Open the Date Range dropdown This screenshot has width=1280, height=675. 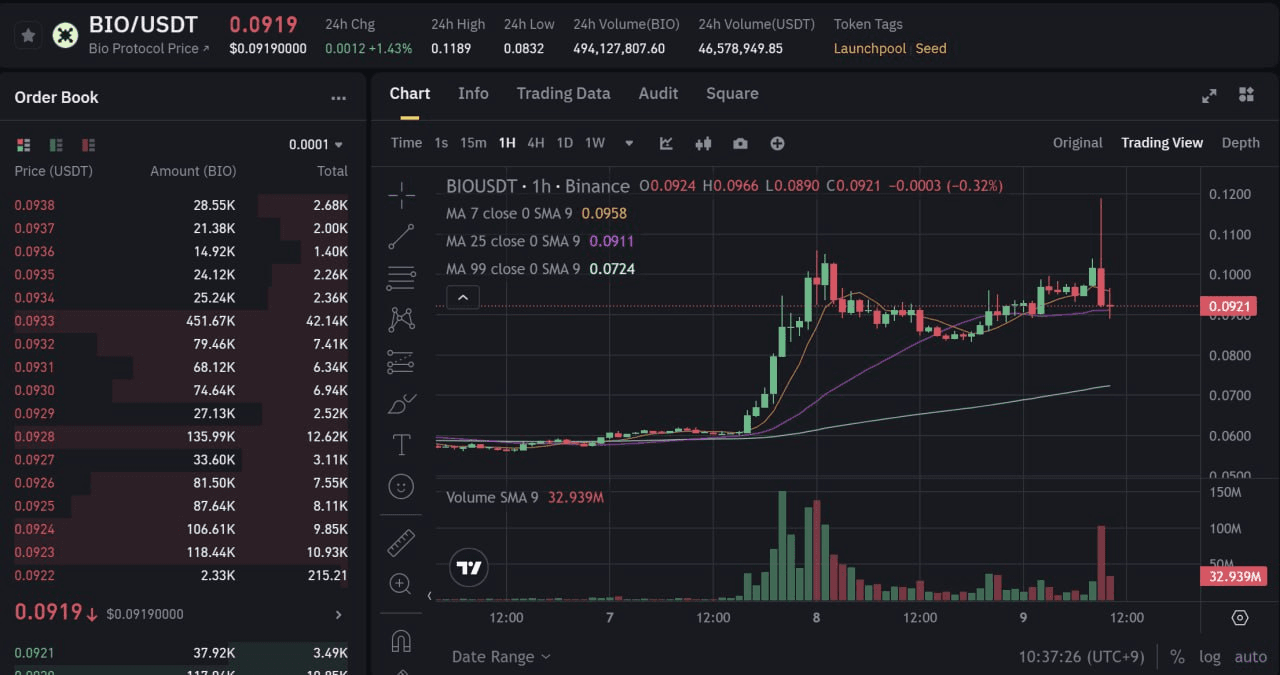tap(501, 657)
